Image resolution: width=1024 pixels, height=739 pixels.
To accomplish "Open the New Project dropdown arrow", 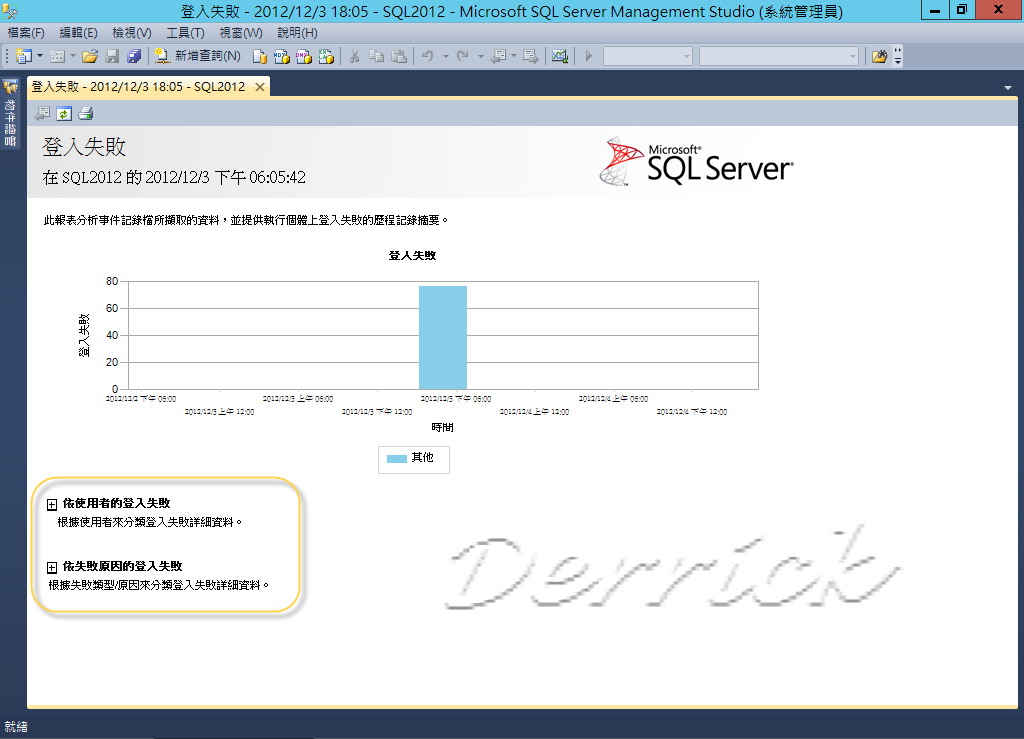I will coord(40,57).
